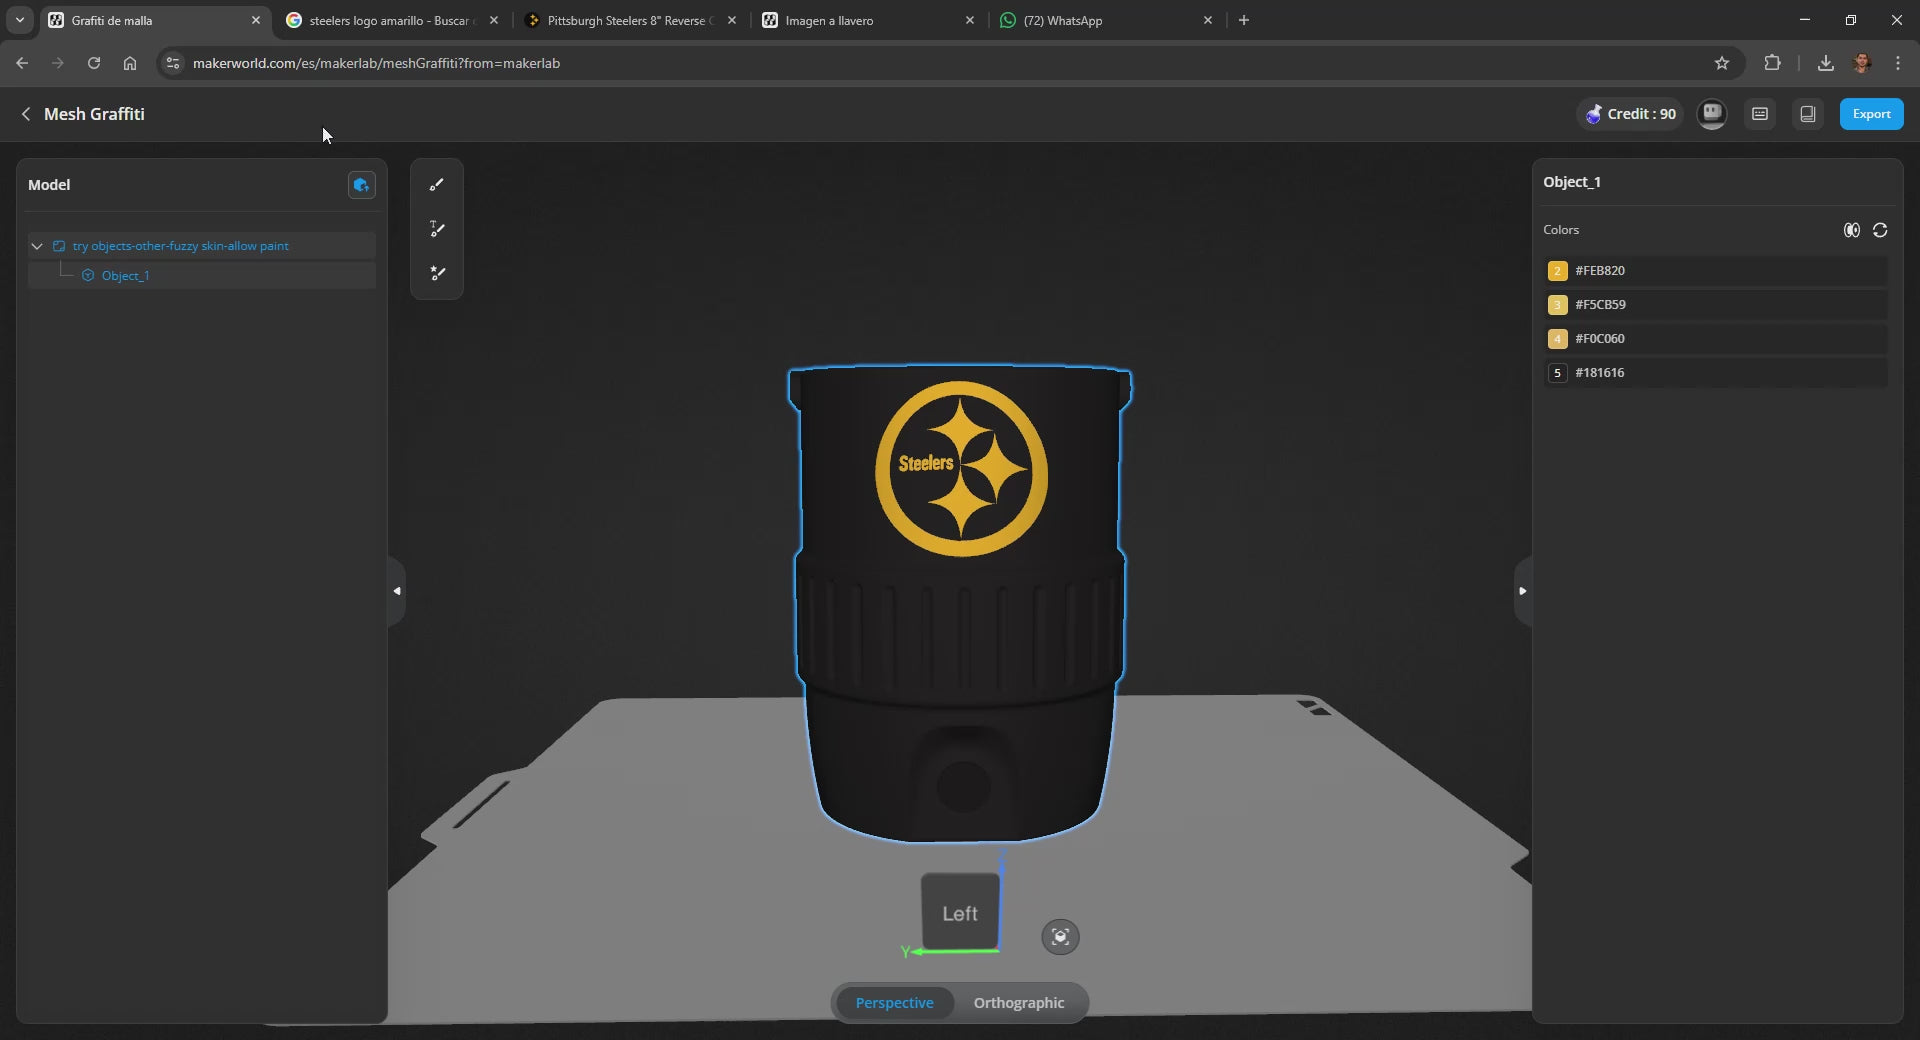
Task: Click the Left face of the view cube
Action: pyautogui.click(x=960, y=912)
